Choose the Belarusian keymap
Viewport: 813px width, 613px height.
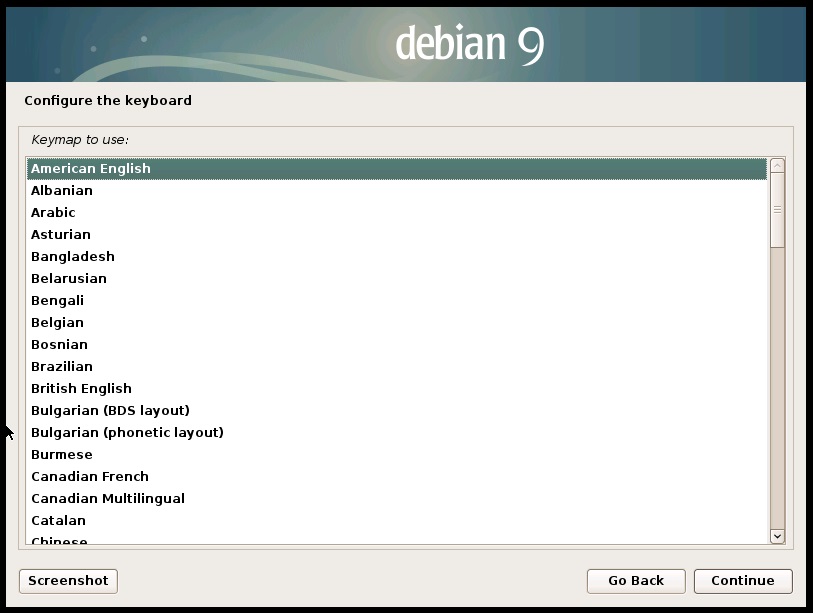coord(69,279)
